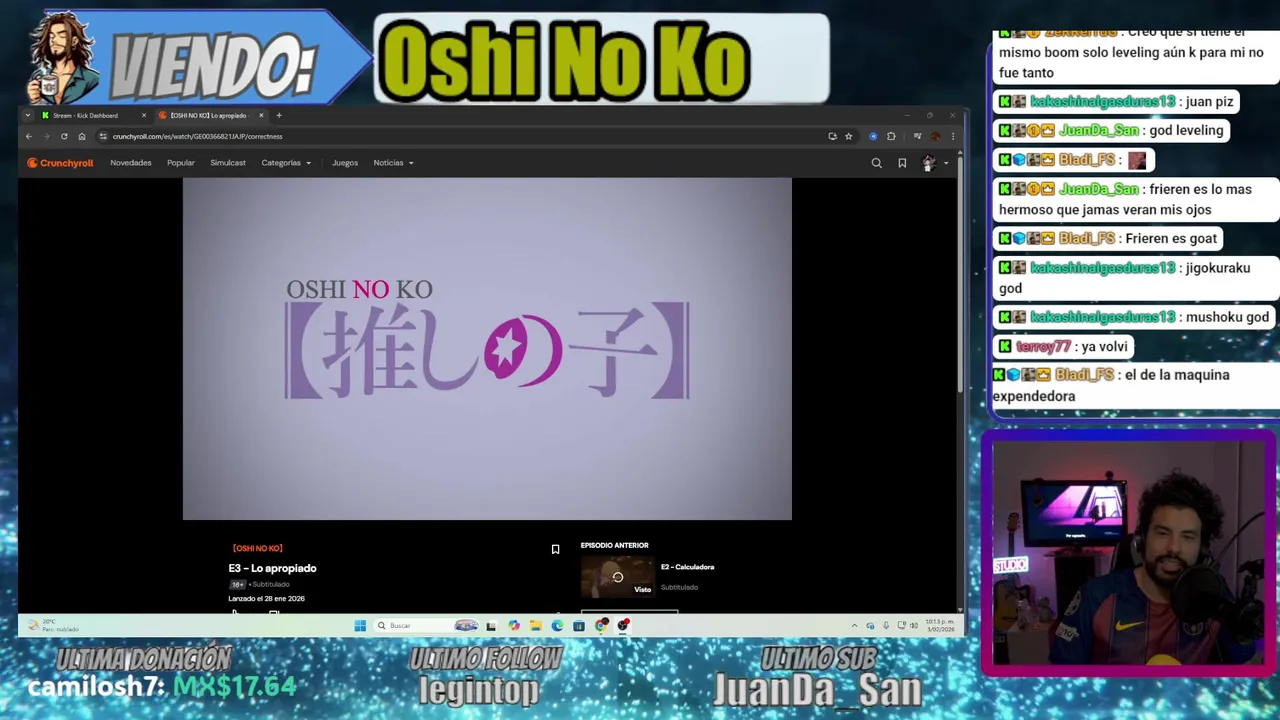Open Google Chrome from the taskbar
This screenshot has height=720, width=1280.
tap(601, 626)
